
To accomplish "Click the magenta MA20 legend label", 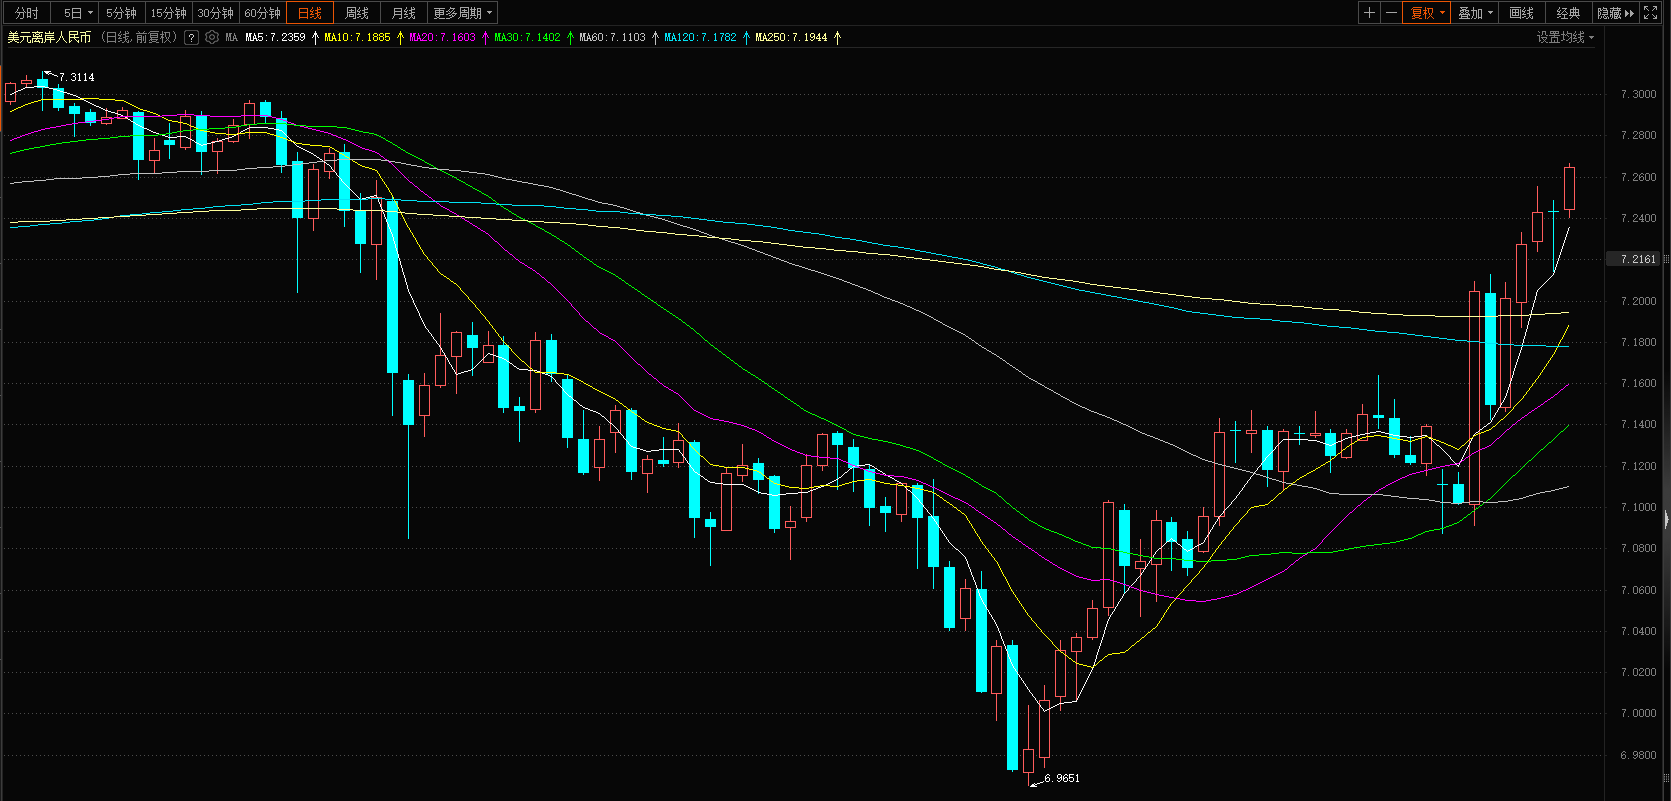I will pyautogui.click(x=442, y=37).
